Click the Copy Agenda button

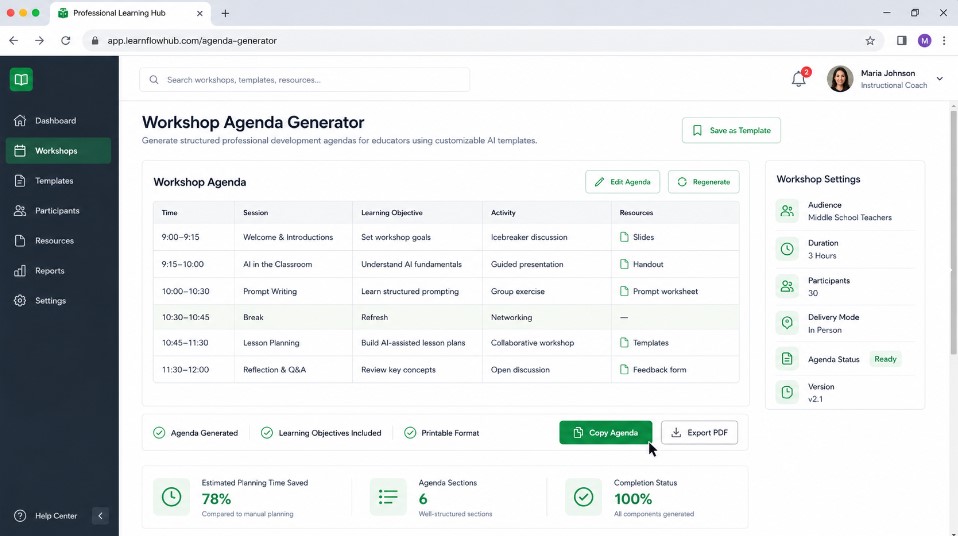(605, 433)
